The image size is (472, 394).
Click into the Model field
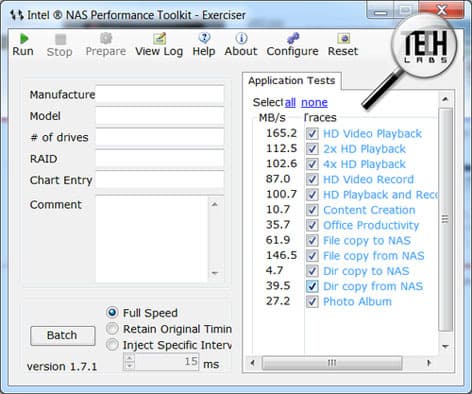click(x=160, y=116)
